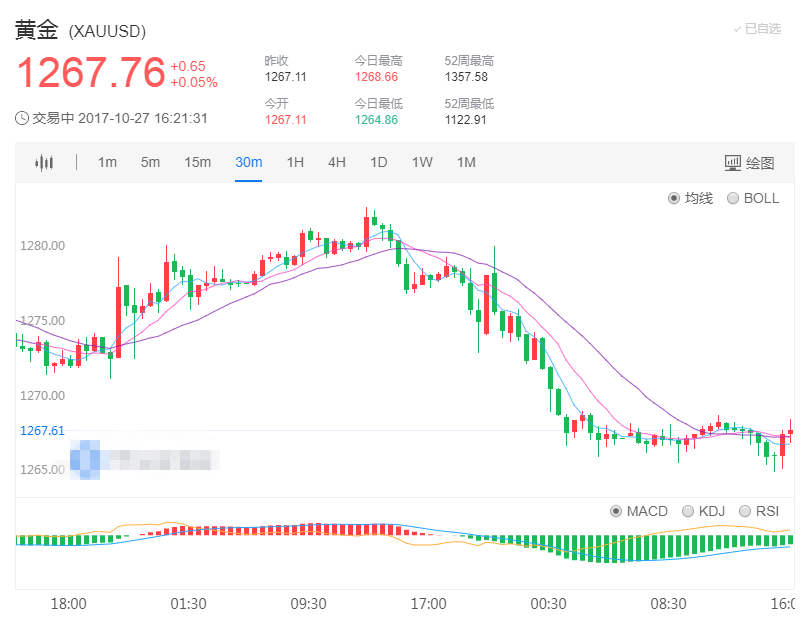808x632 pixels.
Task: Click the 1267.61 current price label
Action: pyautogui.click(x=41, y=430)
